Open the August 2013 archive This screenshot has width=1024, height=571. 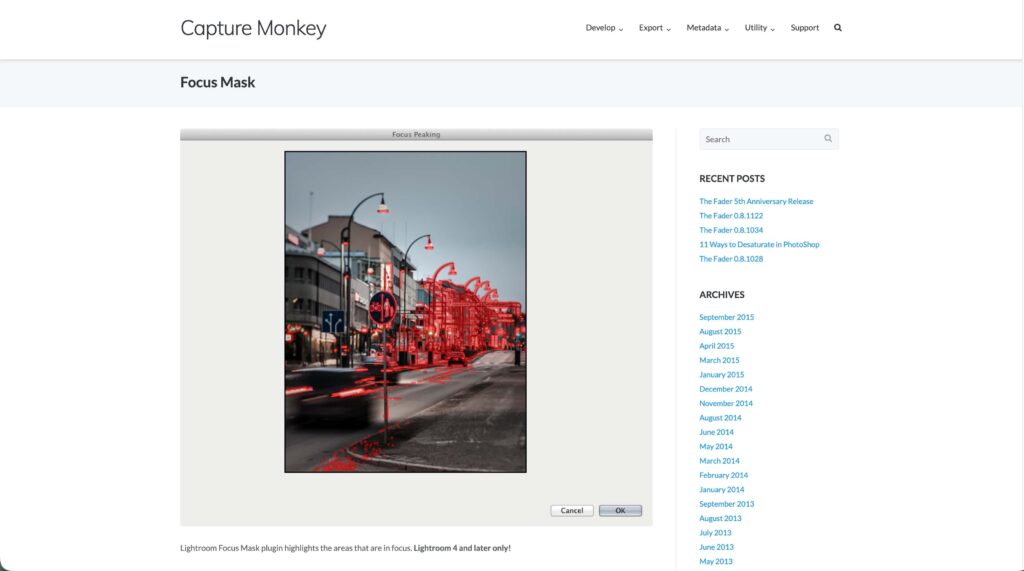(x=720, y=518)
